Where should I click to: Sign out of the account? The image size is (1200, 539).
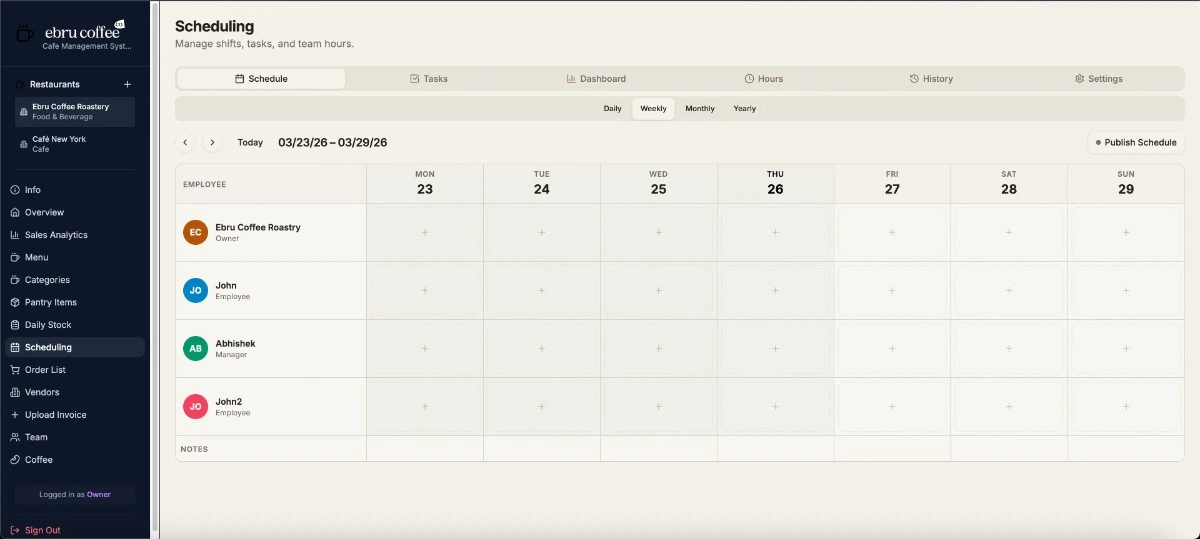click(x=36, y=530)
